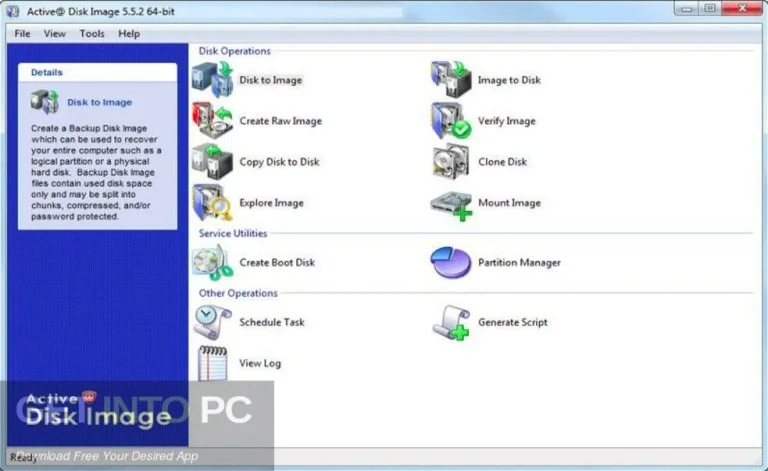Image resolution: width=768 pixels, height=471 pixels.
Task: Click the Partition Manager pie chart icon
Action: 451,262
